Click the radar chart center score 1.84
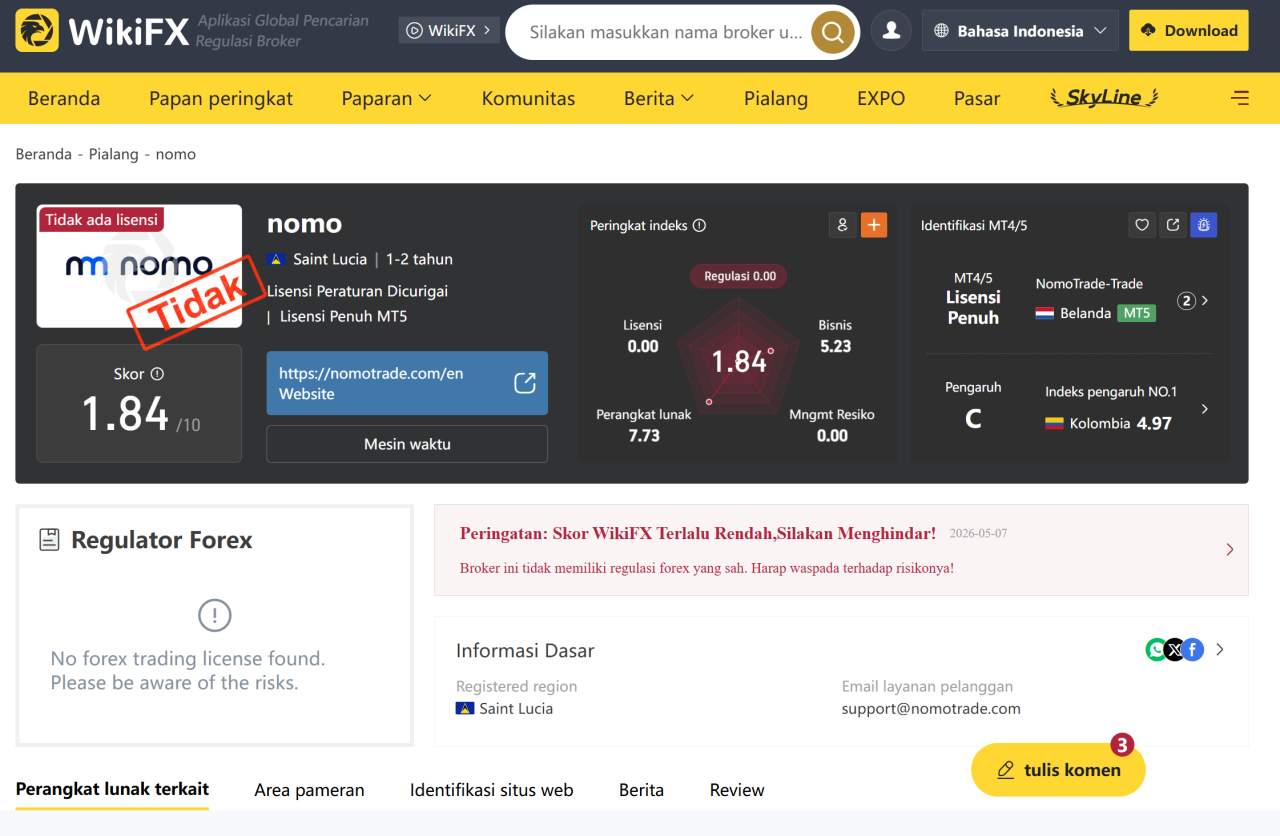 737,361
